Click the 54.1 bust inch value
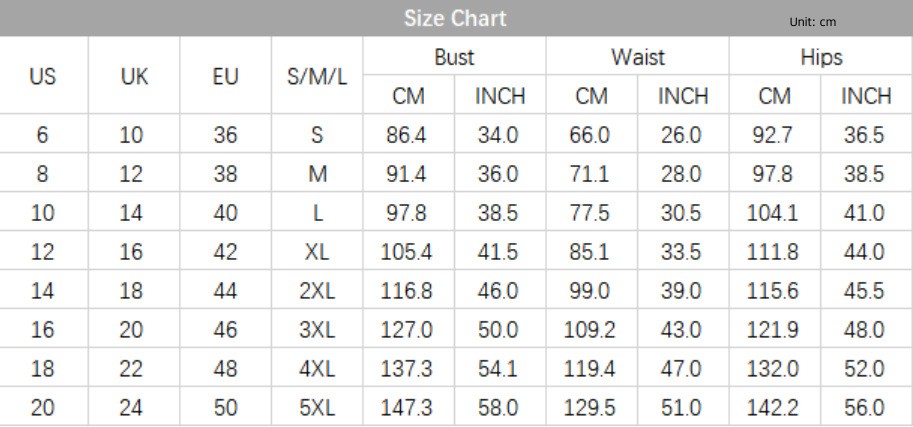This screenshot has width=913, height=427. 499,369
